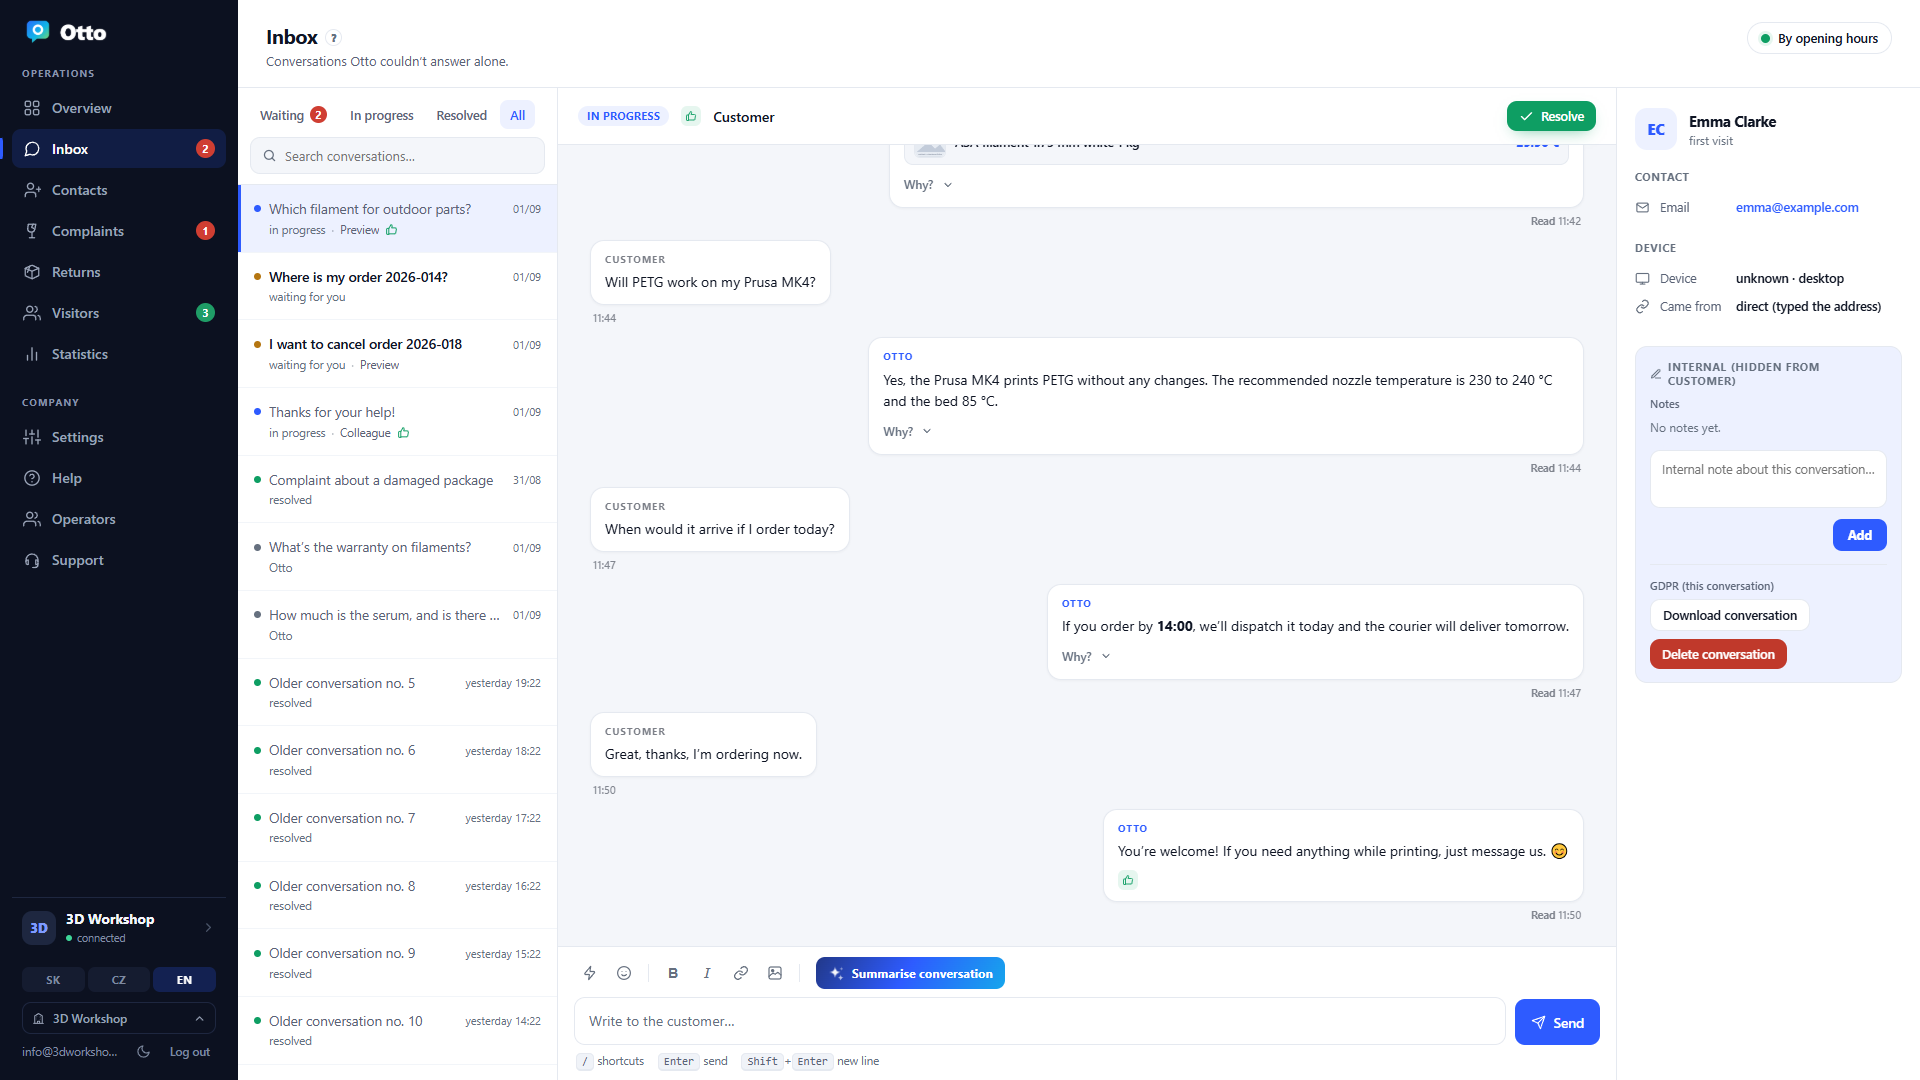Image resolution: width=1920 pixels, height=1080 pixels.
Task: Insert a link via the link icon
Action: tap(741, 973)
